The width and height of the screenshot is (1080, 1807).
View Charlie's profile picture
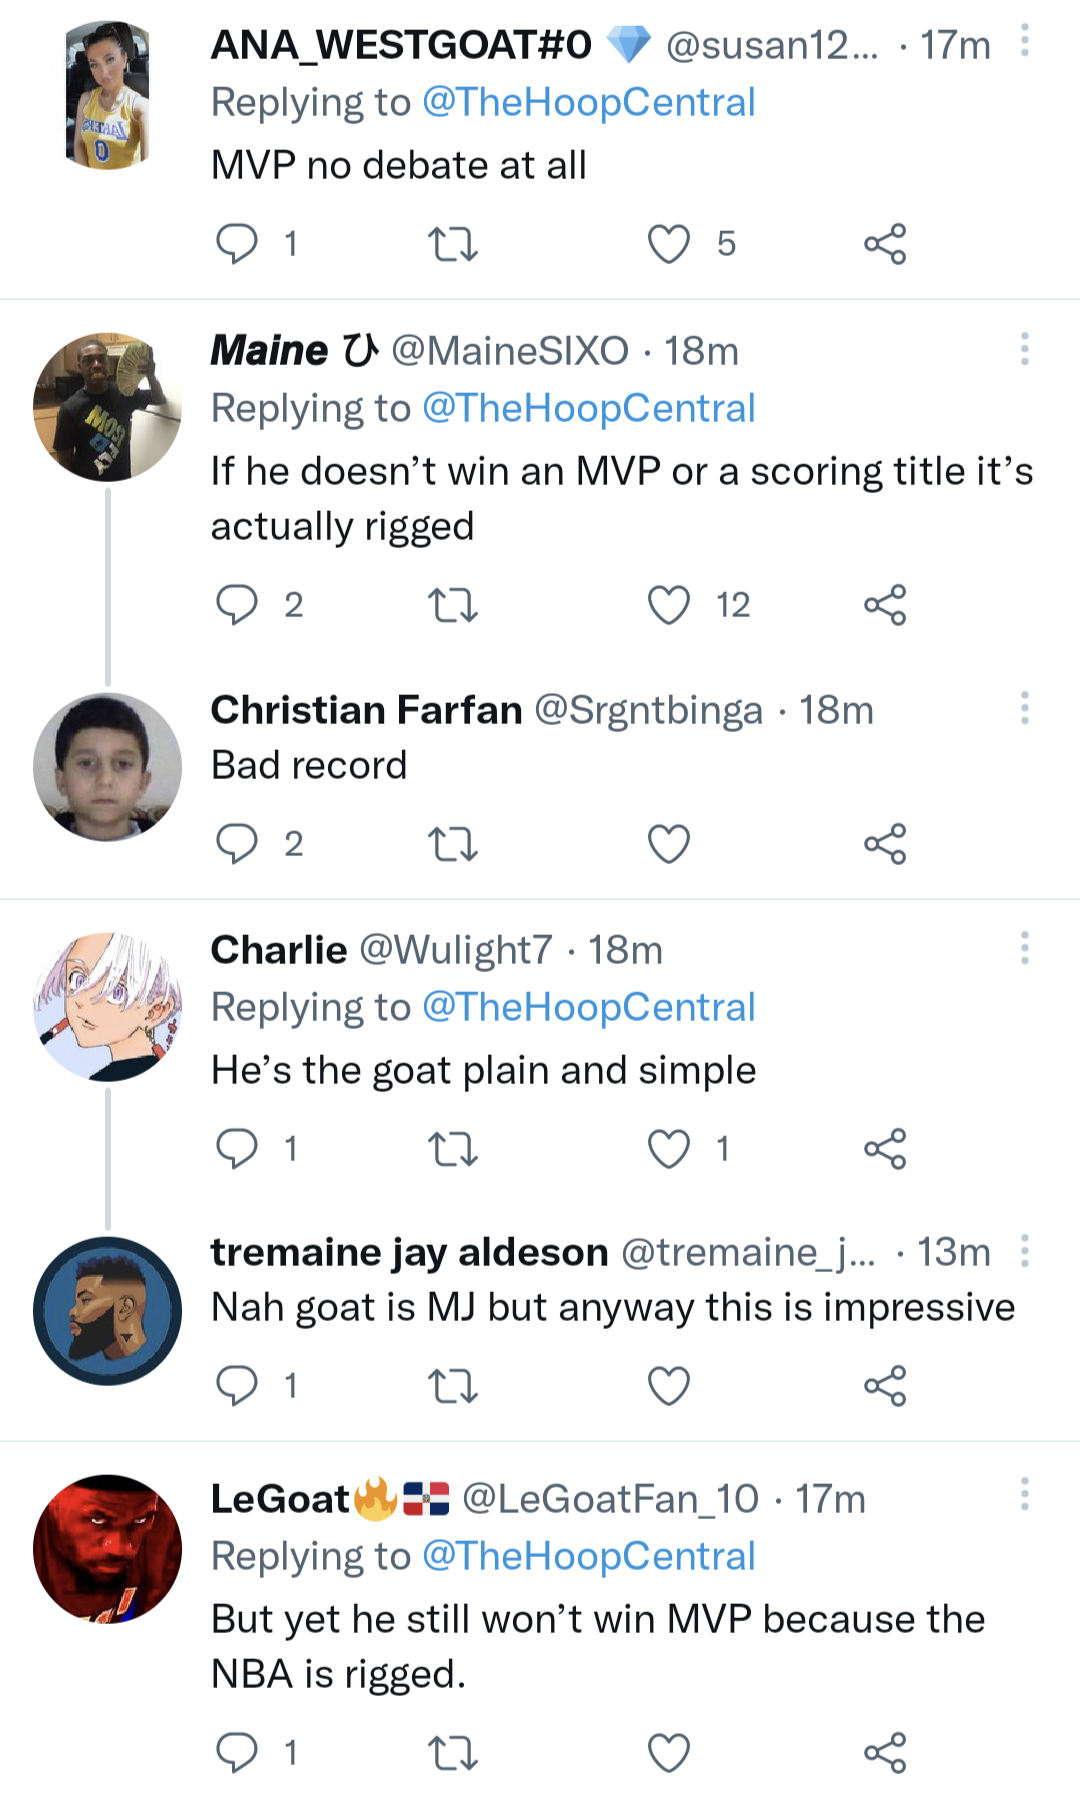108,1007
